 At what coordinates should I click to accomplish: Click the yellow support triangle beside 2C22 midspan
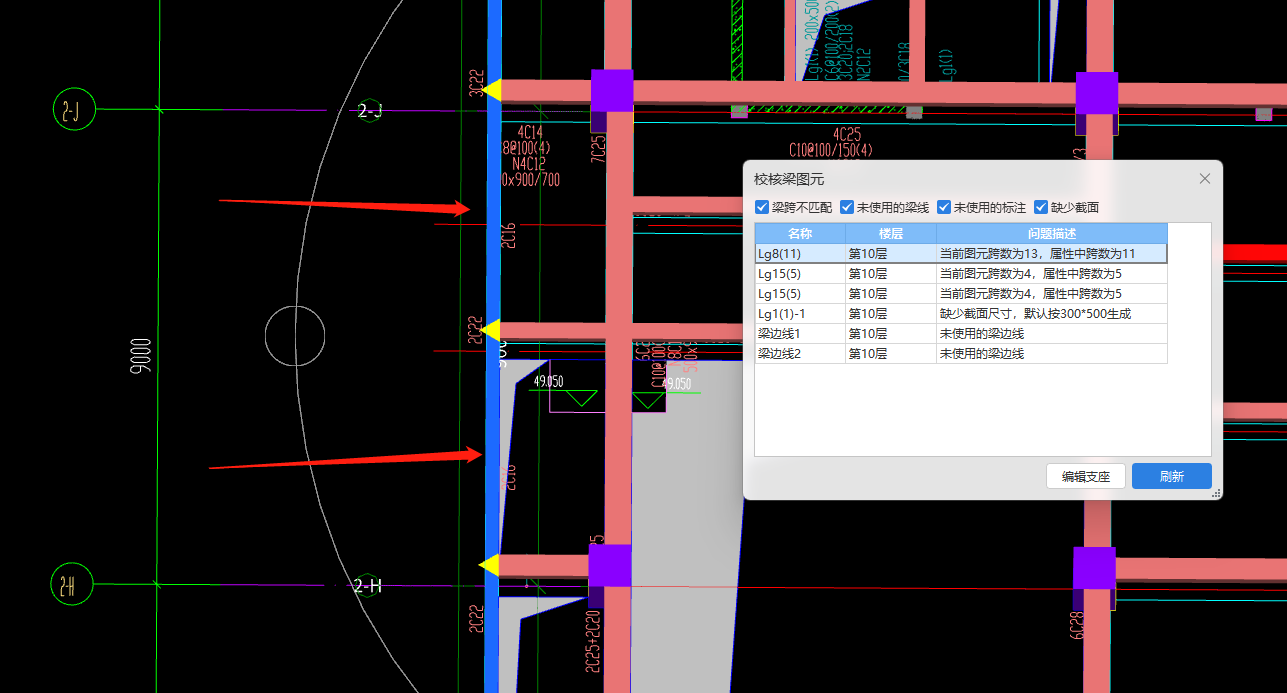[x=489, y=329]
